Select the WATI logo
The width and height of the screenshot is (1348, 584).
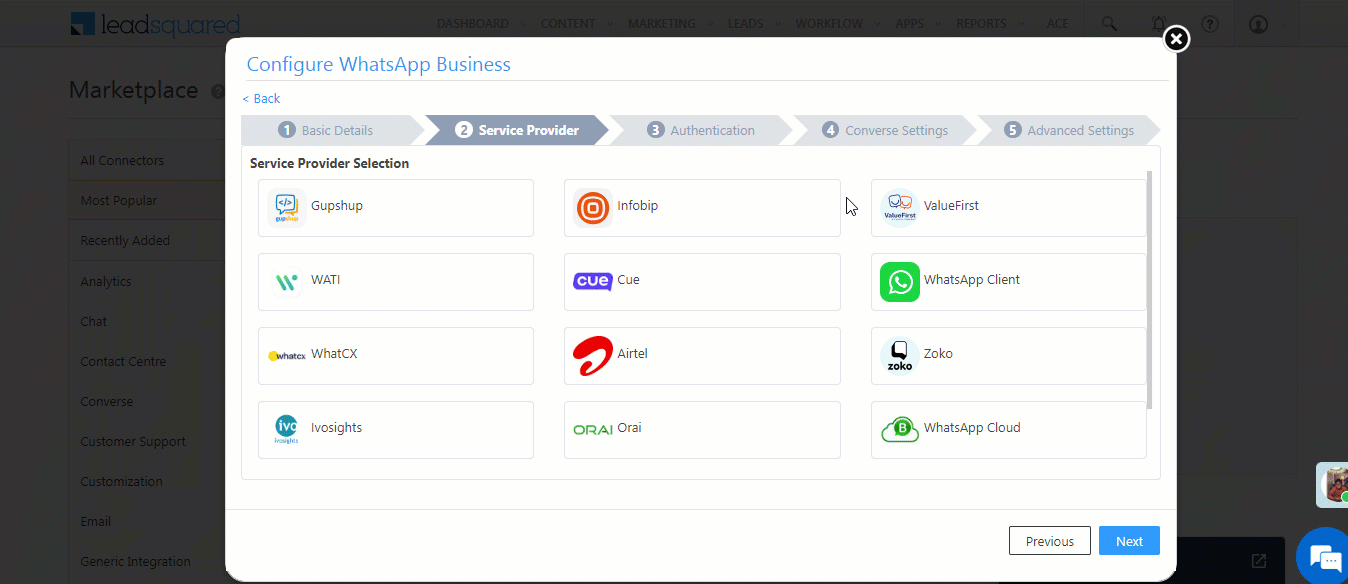click(286, 282)
